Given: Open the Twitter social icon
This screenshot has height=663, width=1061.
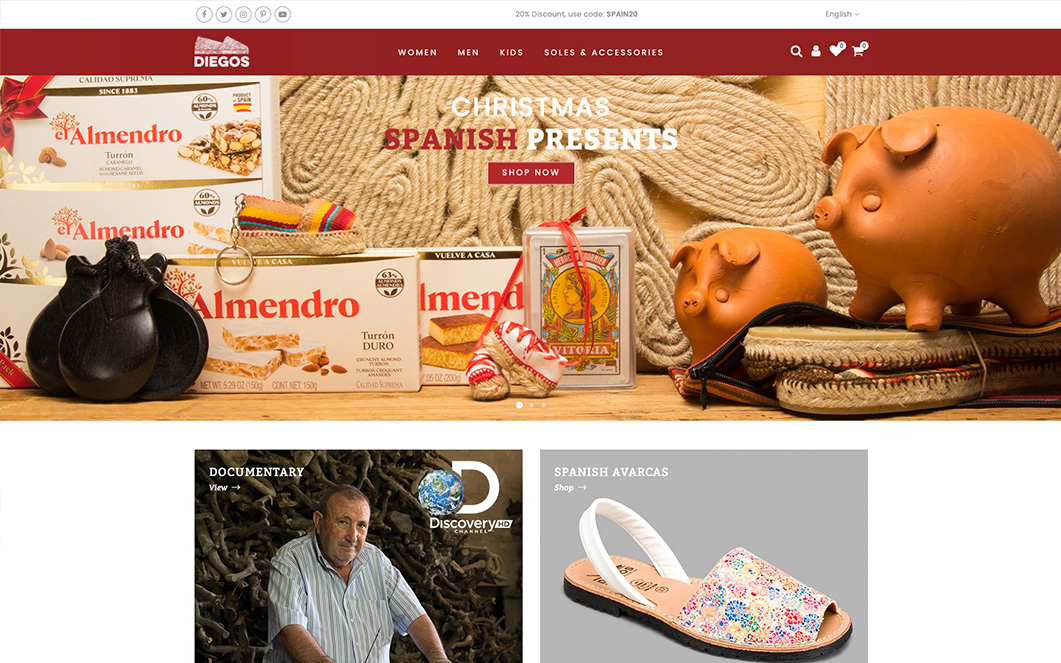Looking at the screenshot, I should click(223, 14).
